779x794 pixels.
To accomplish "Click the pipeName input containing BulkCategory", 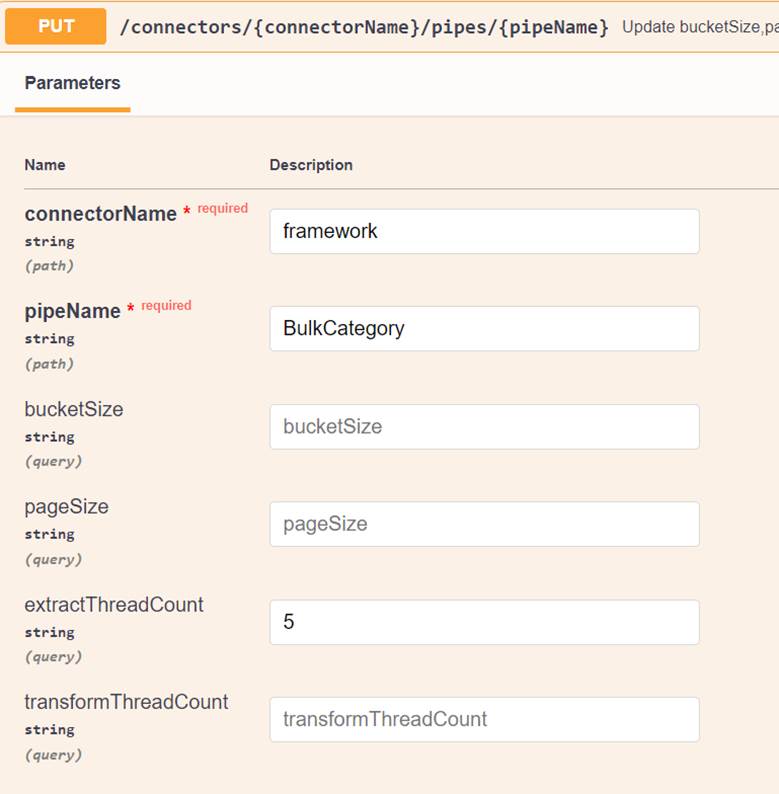I will click(x=485, y=329).
